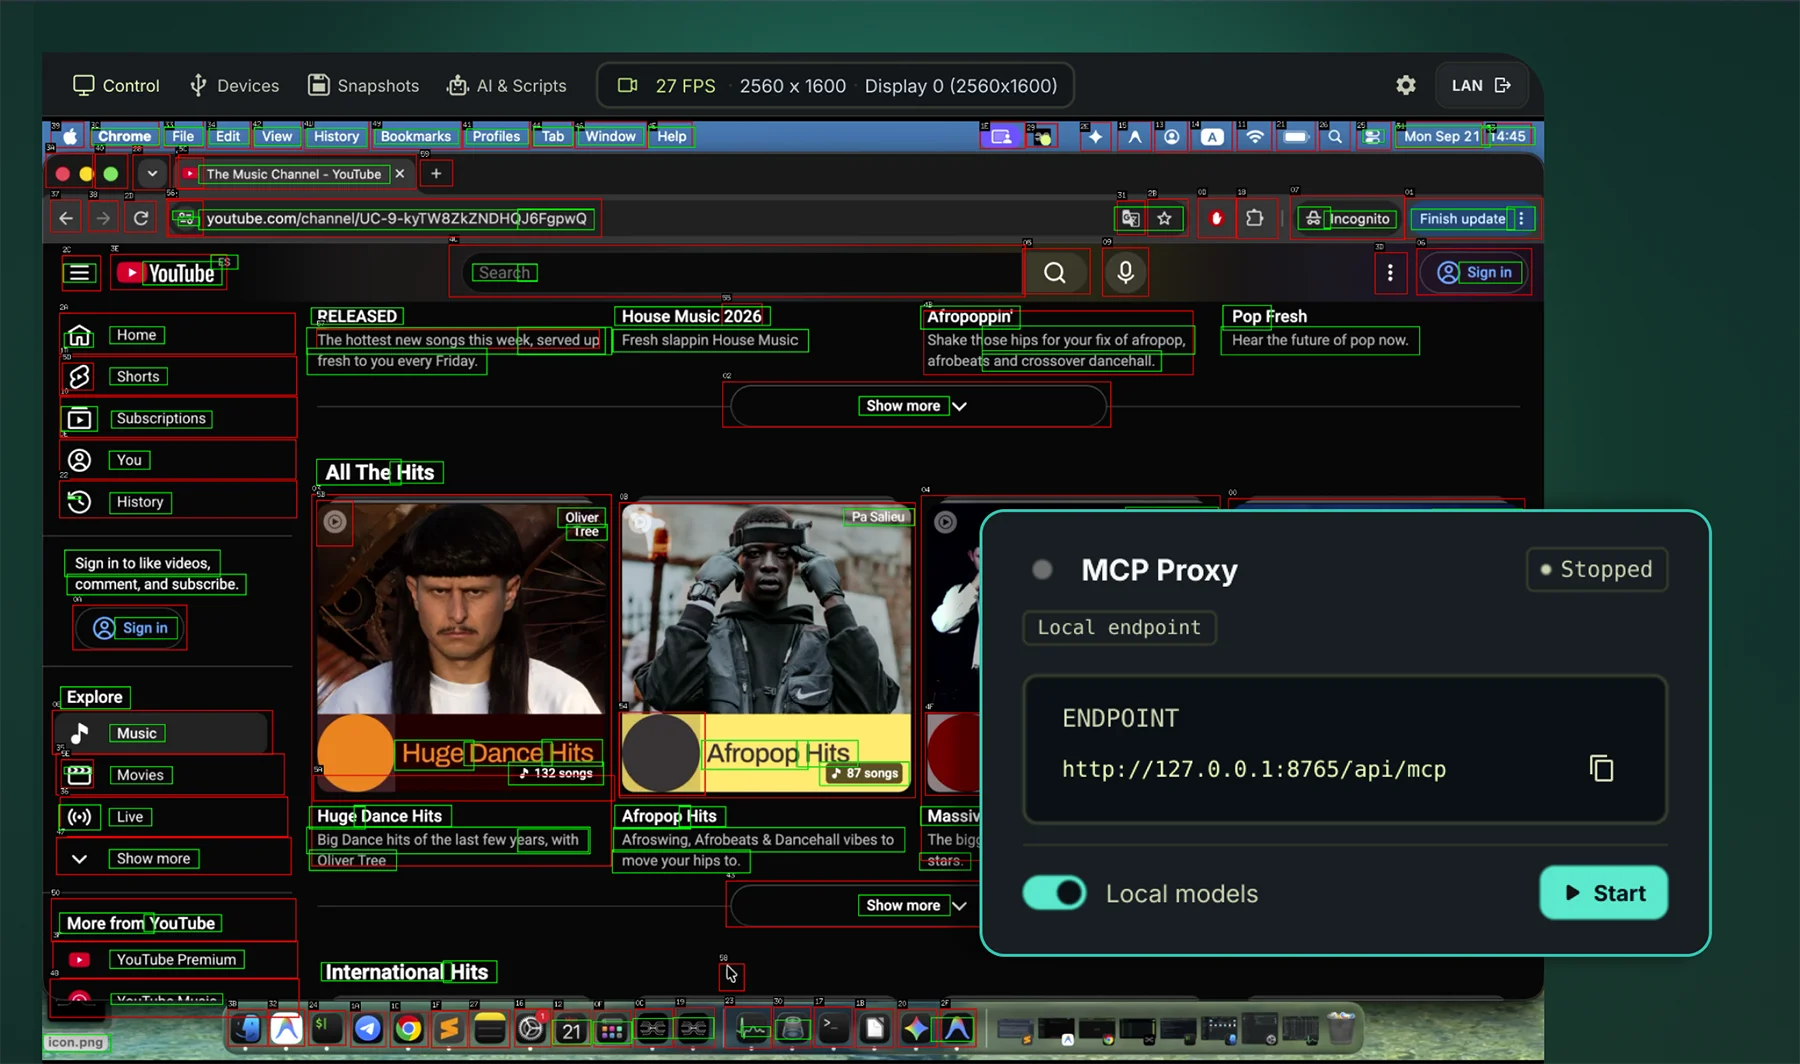Click Sign in below sidebar prompt

(x=130, y=628)
